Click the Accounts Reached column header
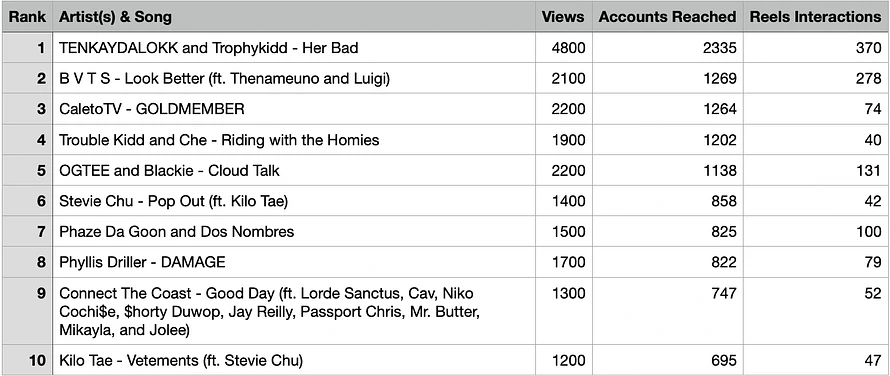 pos(668,17)
